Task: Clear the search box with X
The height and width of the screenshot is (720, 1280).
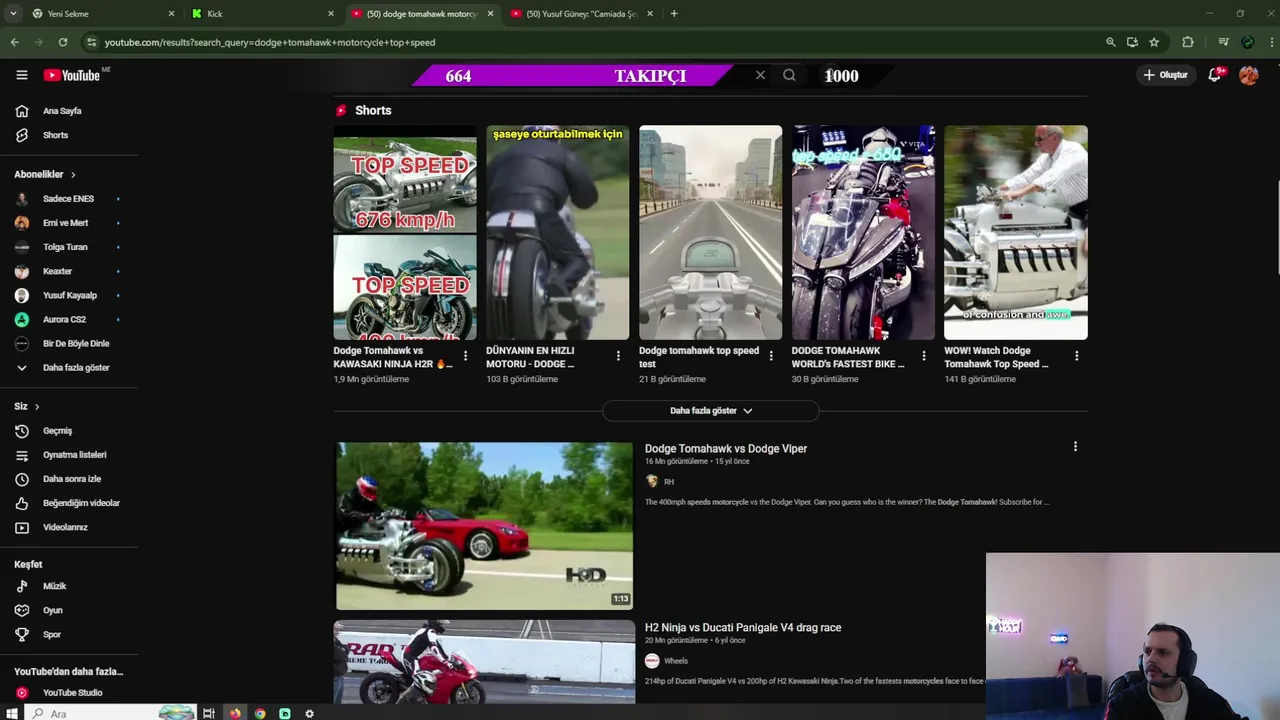Action: [x=760, y=75]
